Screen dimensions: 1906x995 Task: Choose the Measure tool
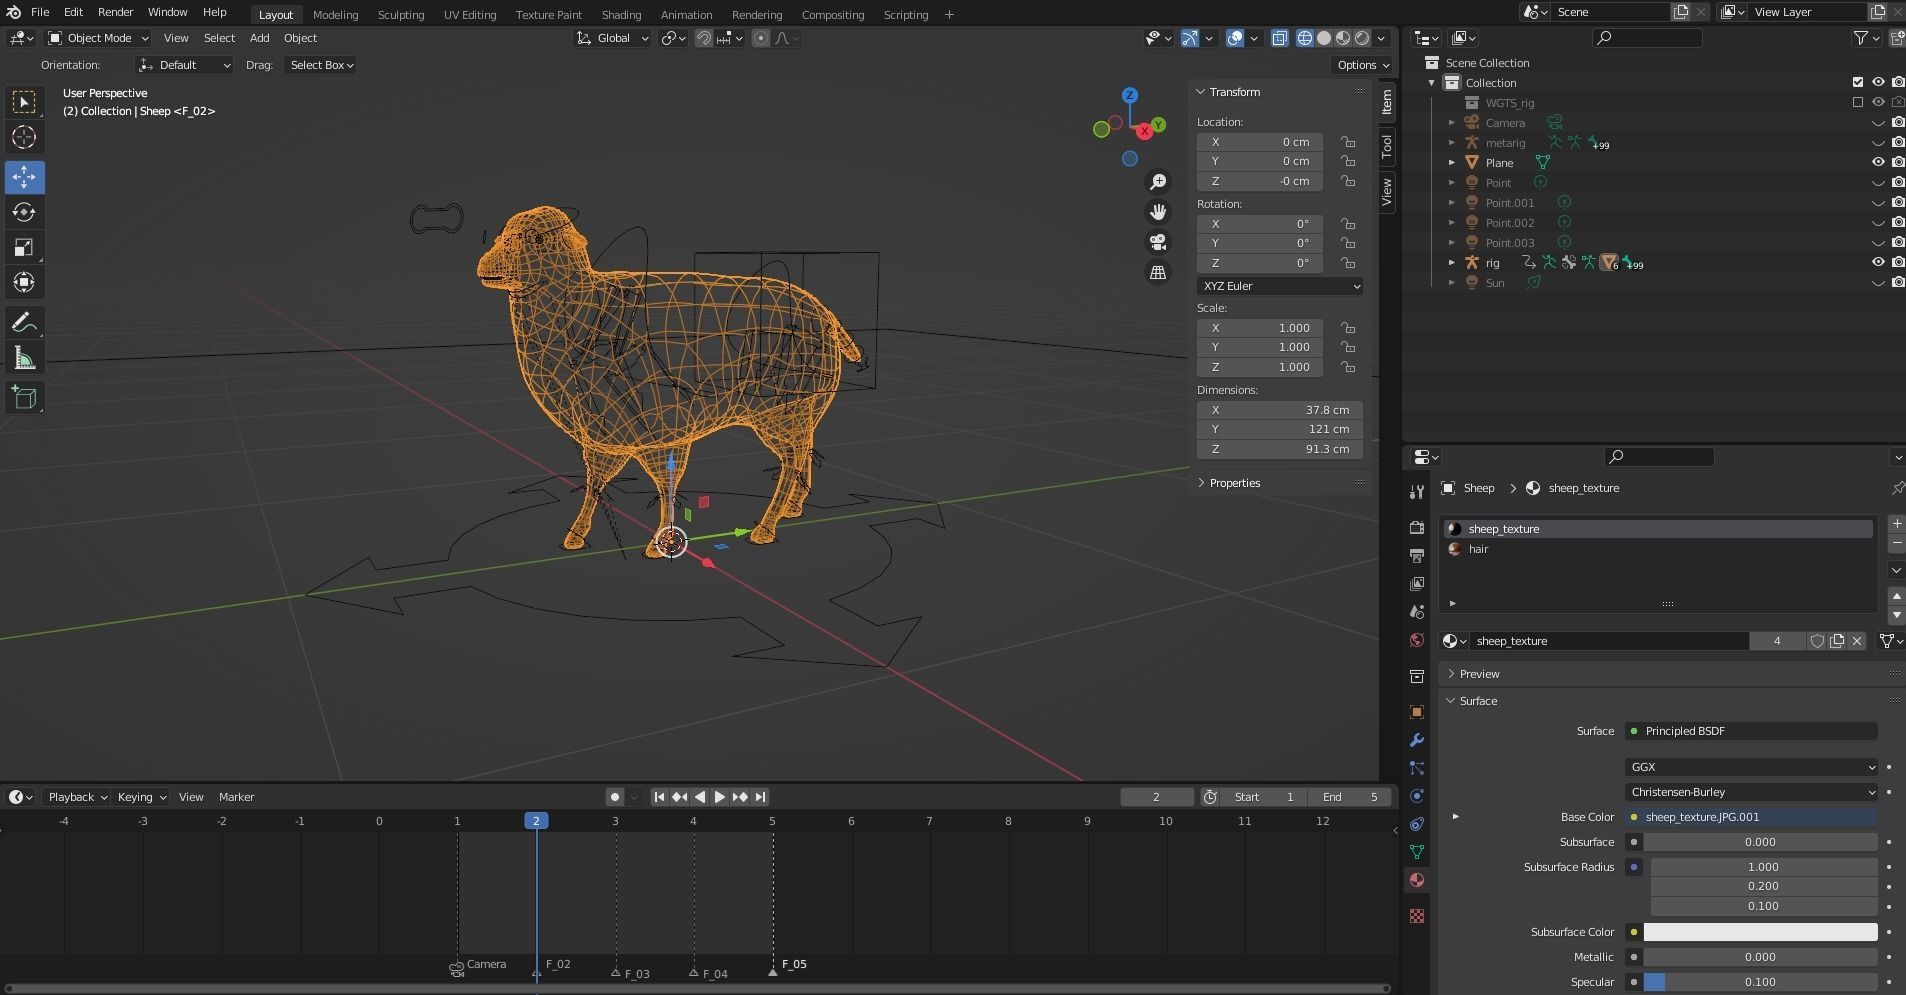[24, 358]
